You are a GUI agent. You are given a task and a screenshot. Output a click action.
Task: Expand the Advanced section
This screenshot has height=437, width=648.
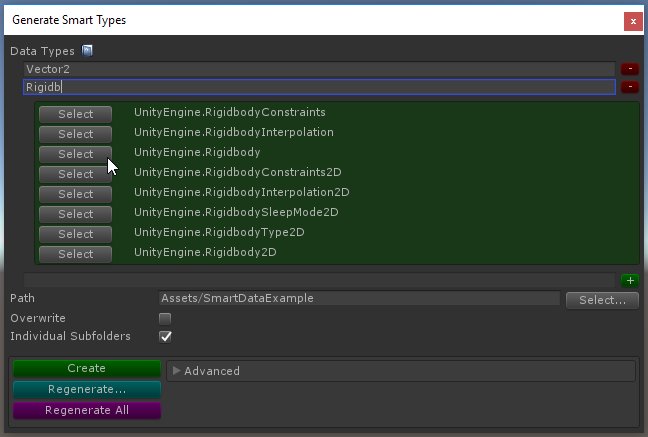pyautogui.click(x=176, y=370)
